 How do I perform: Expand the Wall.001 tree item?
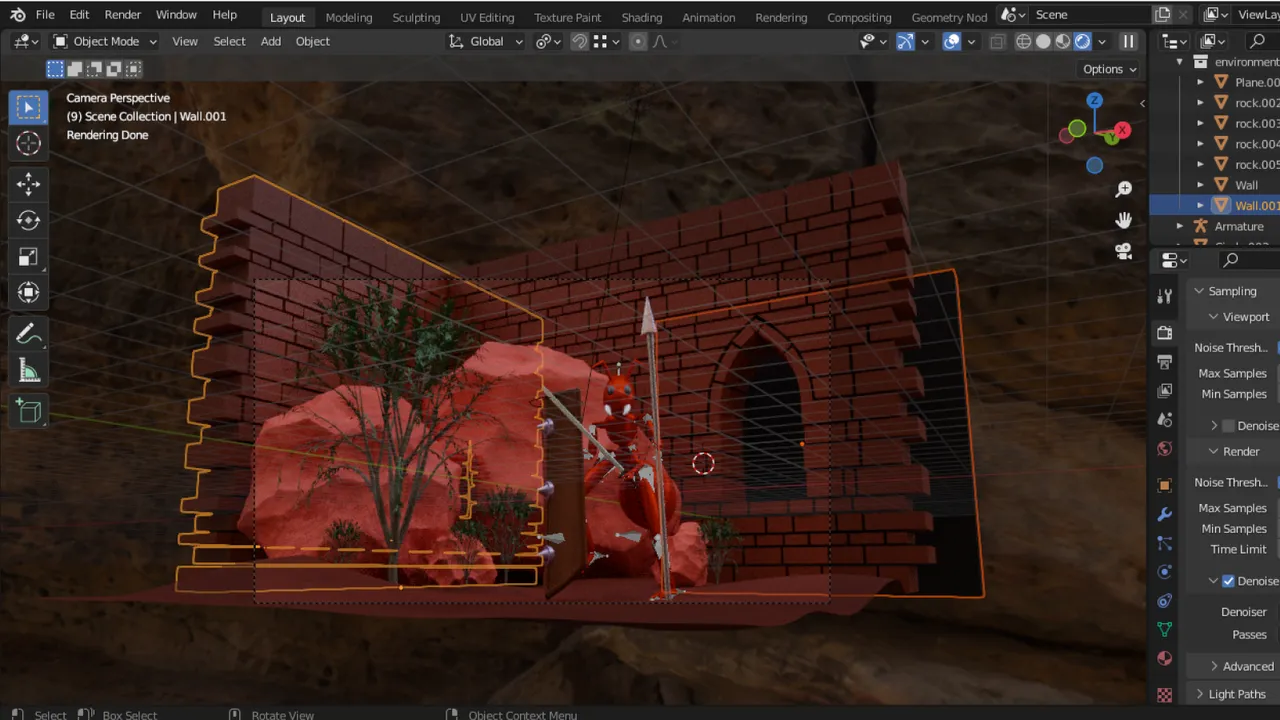[x=1201, y=205]
